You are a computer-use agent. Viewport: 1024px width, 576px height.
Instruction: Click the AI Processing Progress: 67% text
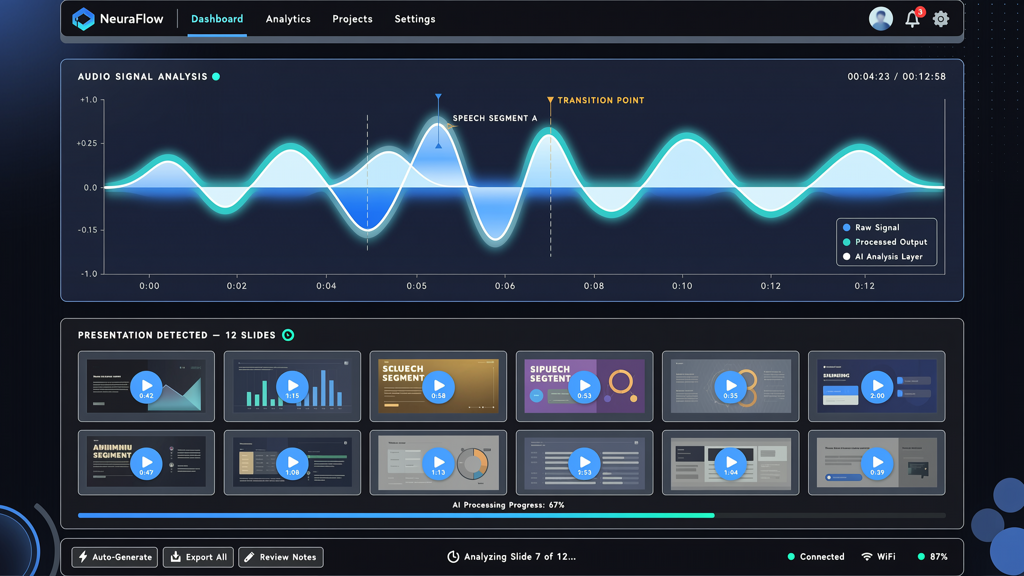[x=508, y=505]
